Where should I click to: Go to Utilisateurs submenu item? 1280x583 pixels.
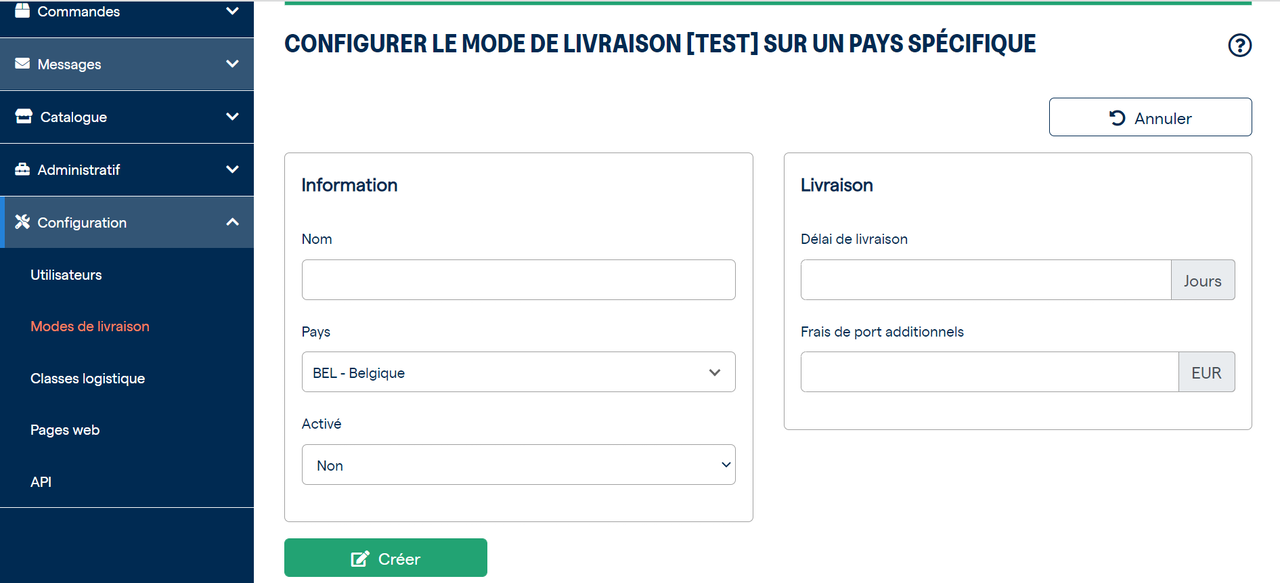click(x=66, y=275)
